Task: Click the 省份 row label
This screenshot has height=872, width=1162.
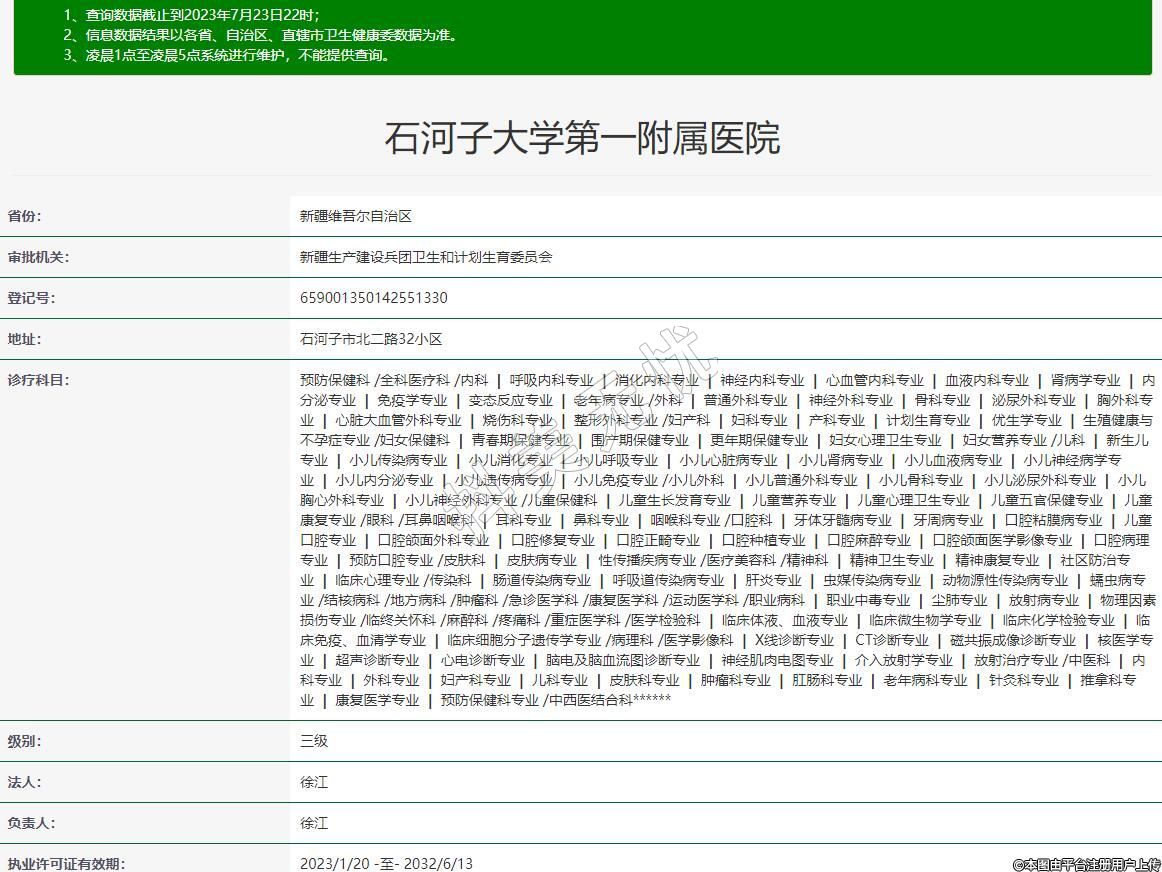Action: pos(25,216)
